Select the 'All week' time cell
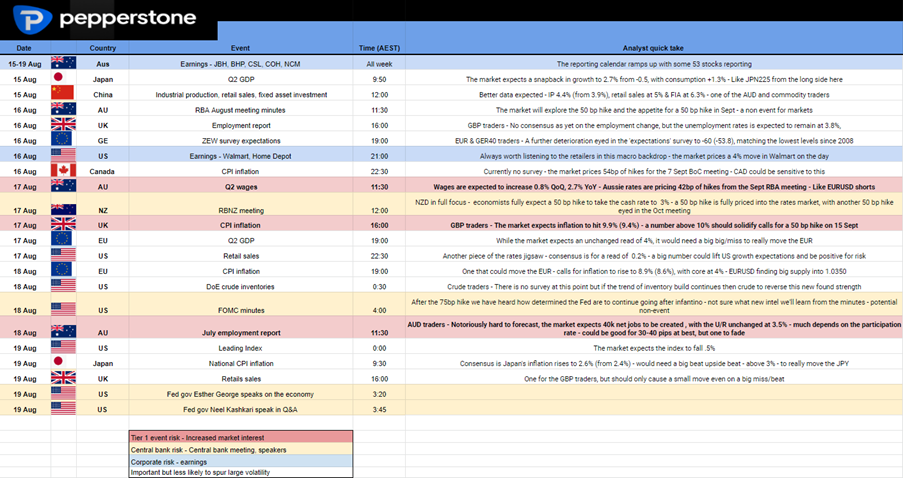 point(379,64)
